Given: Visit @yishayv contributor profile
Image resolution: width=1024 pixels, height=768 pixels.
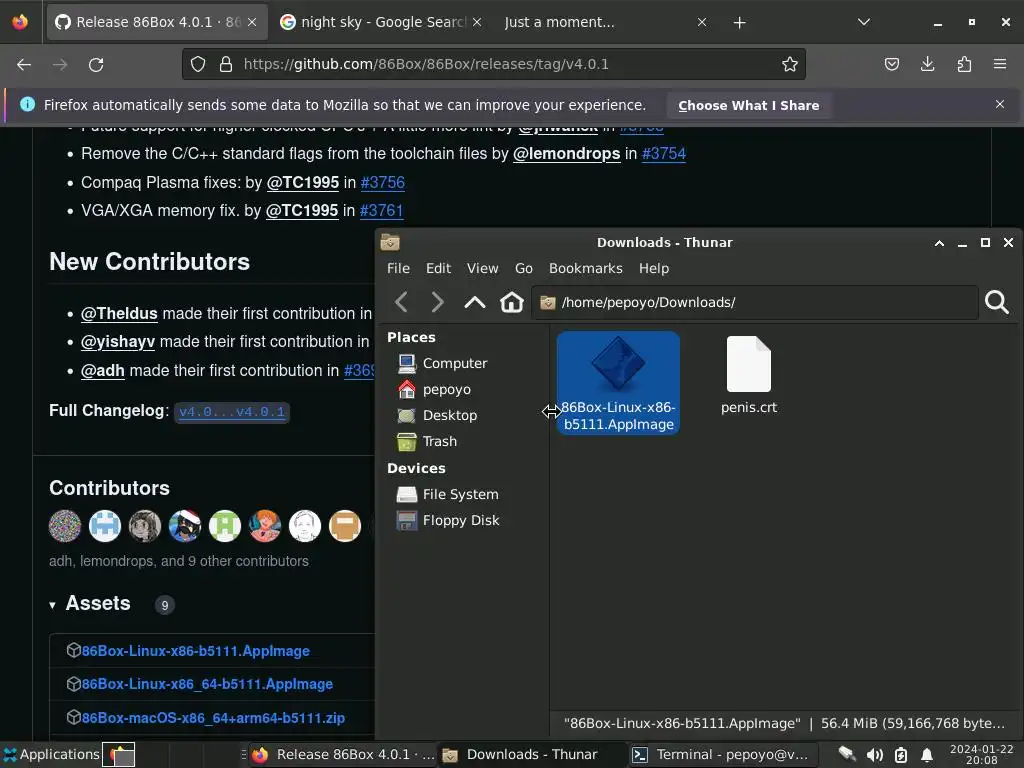Looking at the screenshot, I should (x=118, y=342).
